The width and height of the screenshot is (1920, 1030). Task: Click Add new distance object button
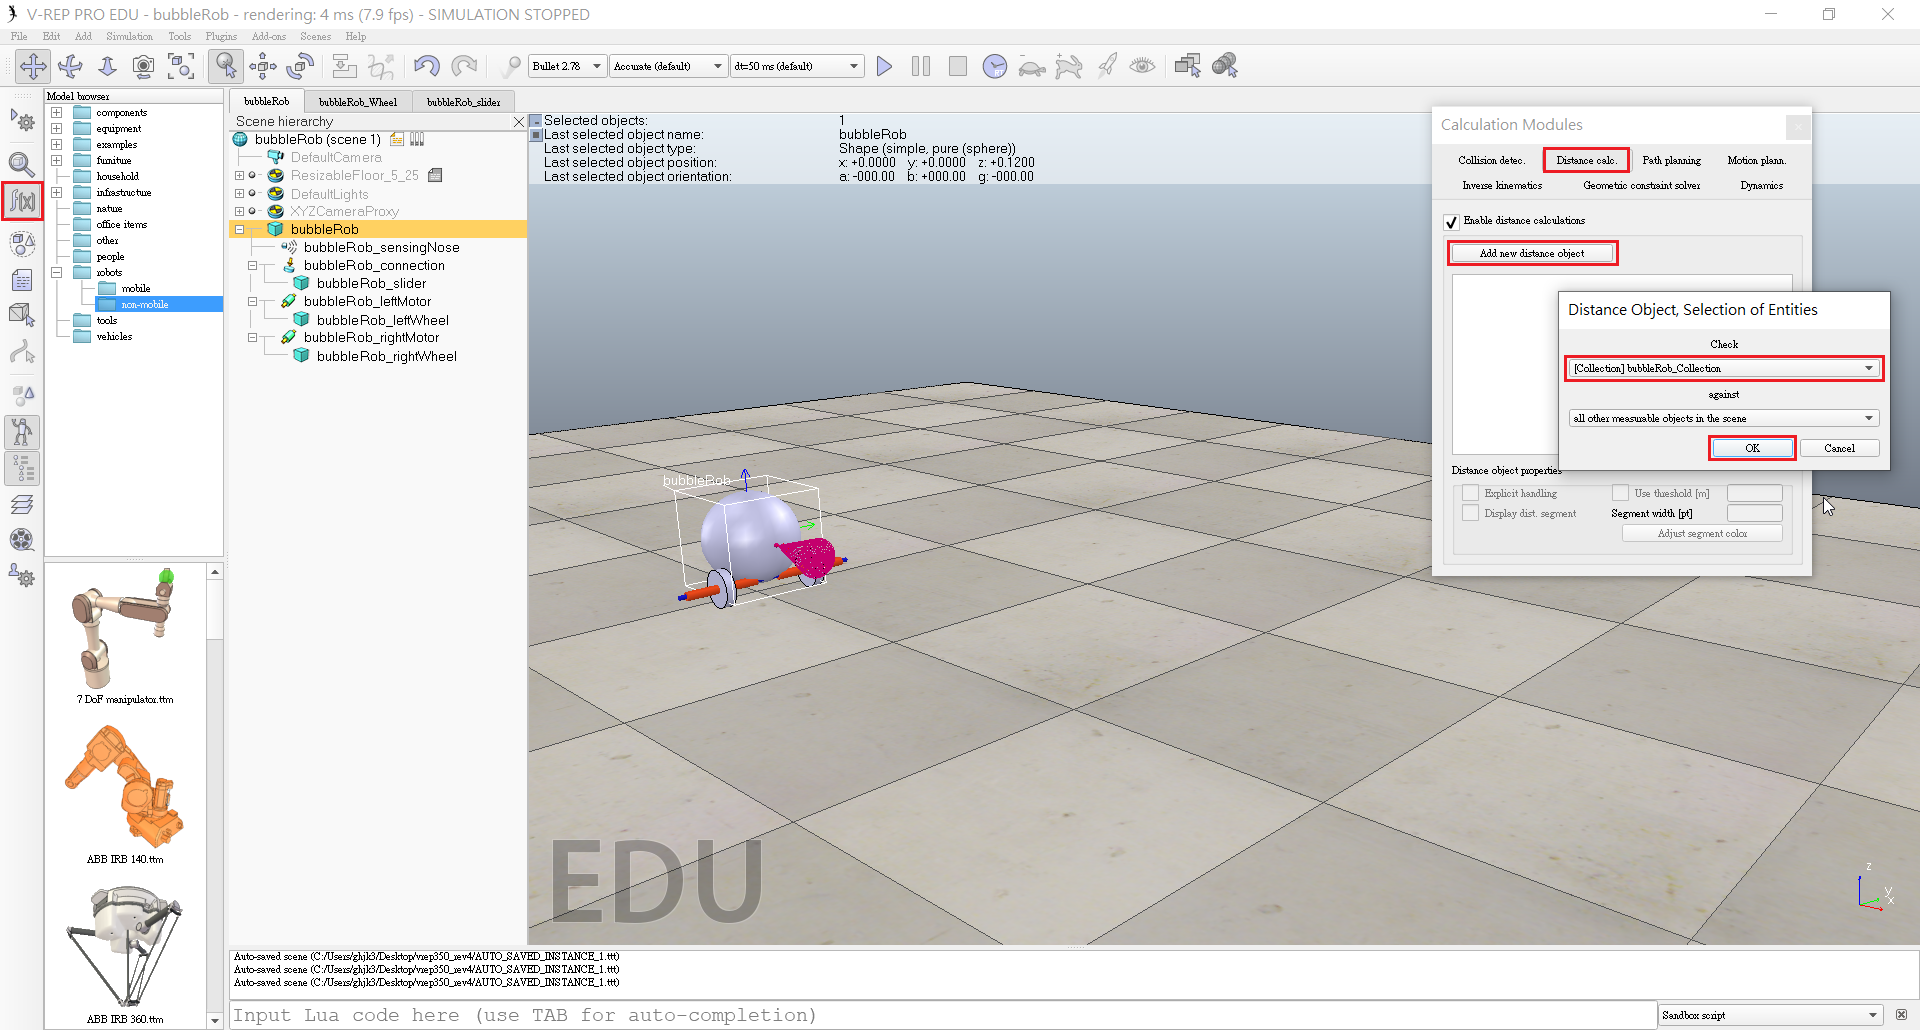coord(1532,254)
